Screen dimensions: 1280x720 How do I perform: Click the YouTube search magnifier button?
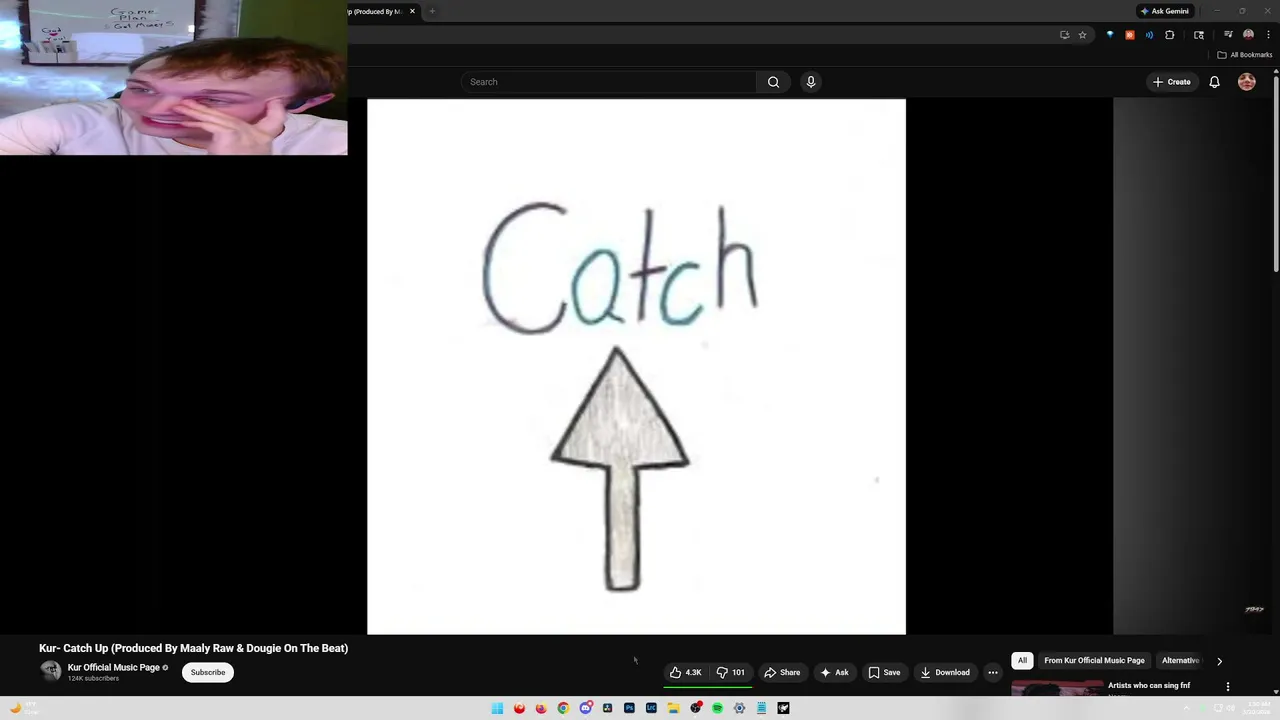pos(773,82)
